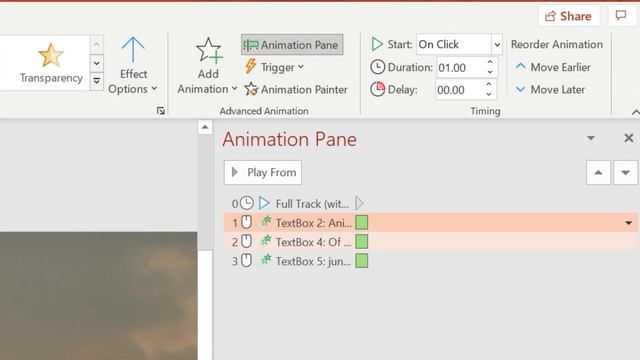640x360 pixels.
Task: Click the mouse icon for TextBox 2
Action: 246,222
